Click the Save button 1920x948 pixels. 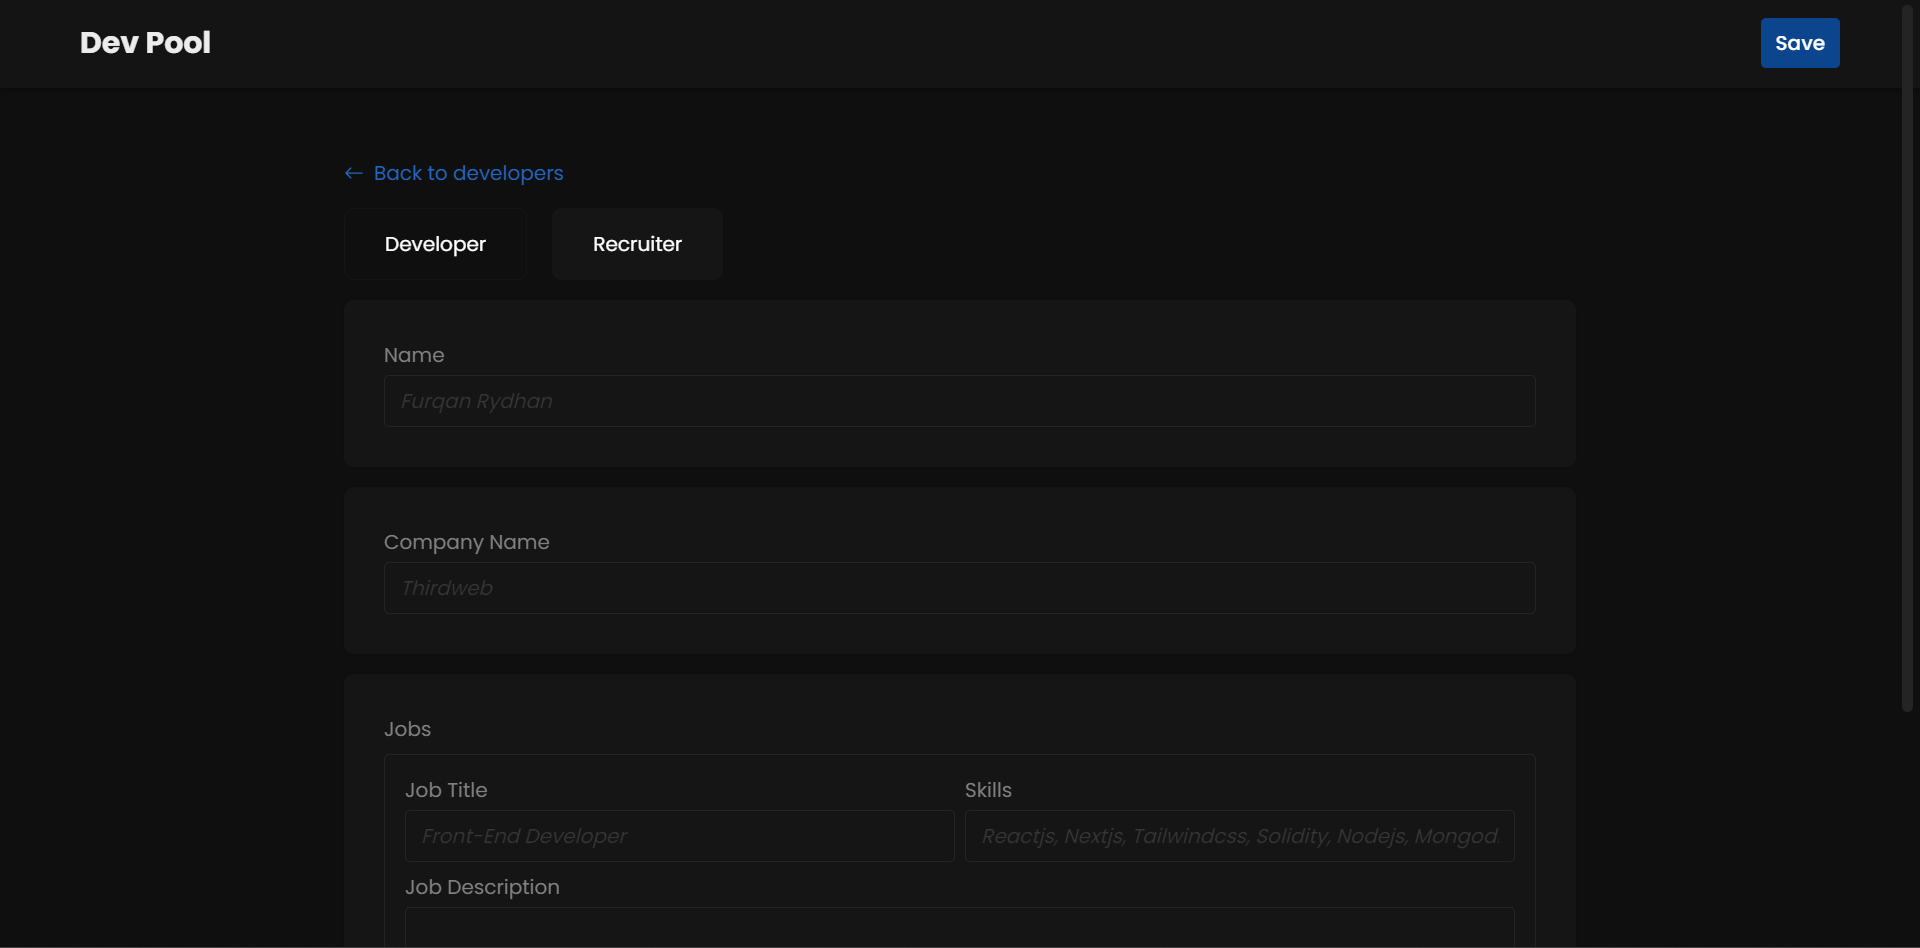[1800, 43]
